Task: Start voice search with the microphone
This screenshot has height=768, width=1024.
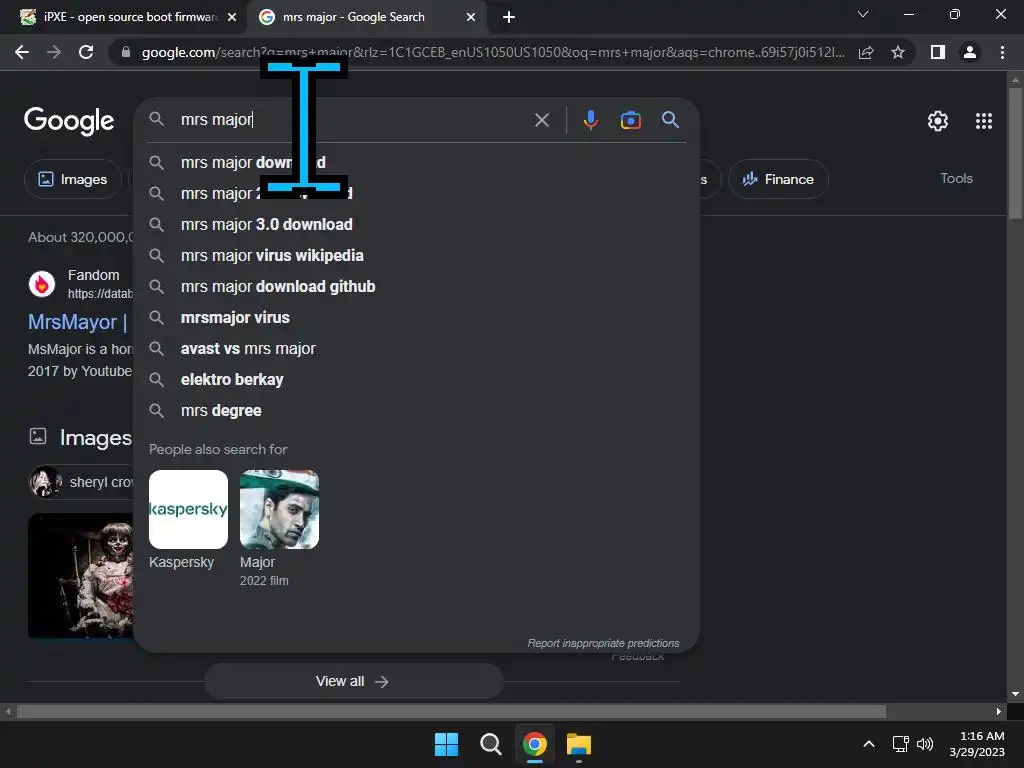Action: (x=590, y=120)
